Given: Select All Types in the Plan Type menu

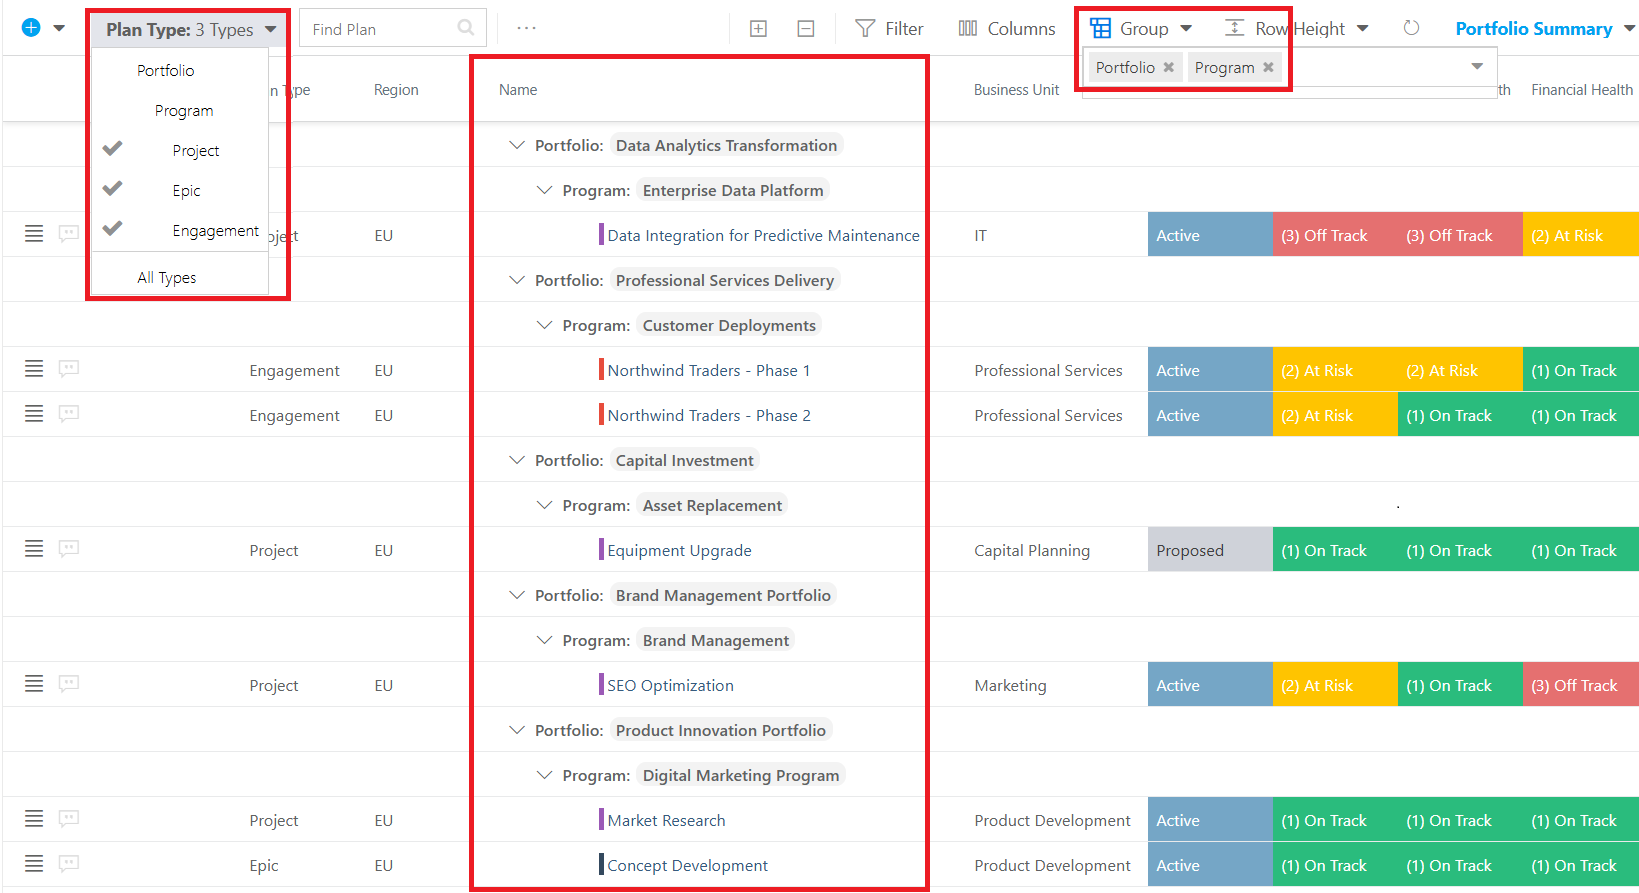Looking at the screenshot, I should point(167,277).
